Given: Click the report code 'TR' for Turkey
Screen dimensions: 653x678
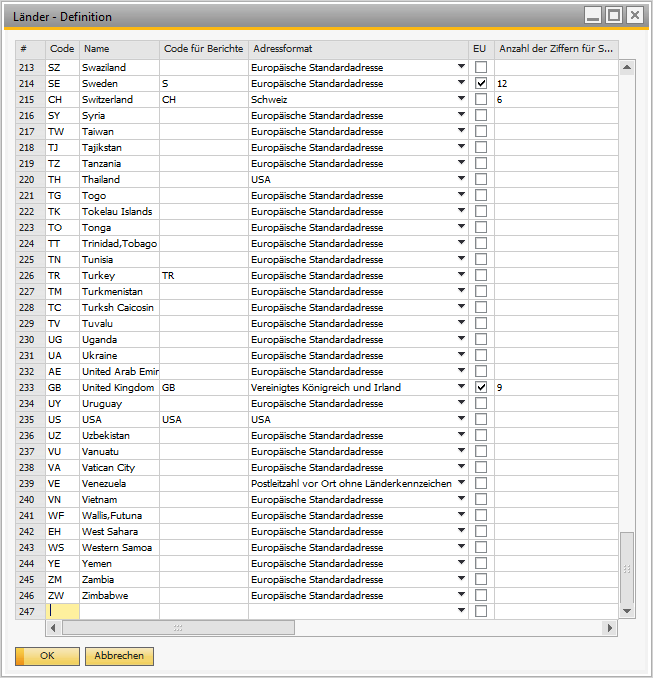Looking at the screenshot, I should (x=204, y=275).
